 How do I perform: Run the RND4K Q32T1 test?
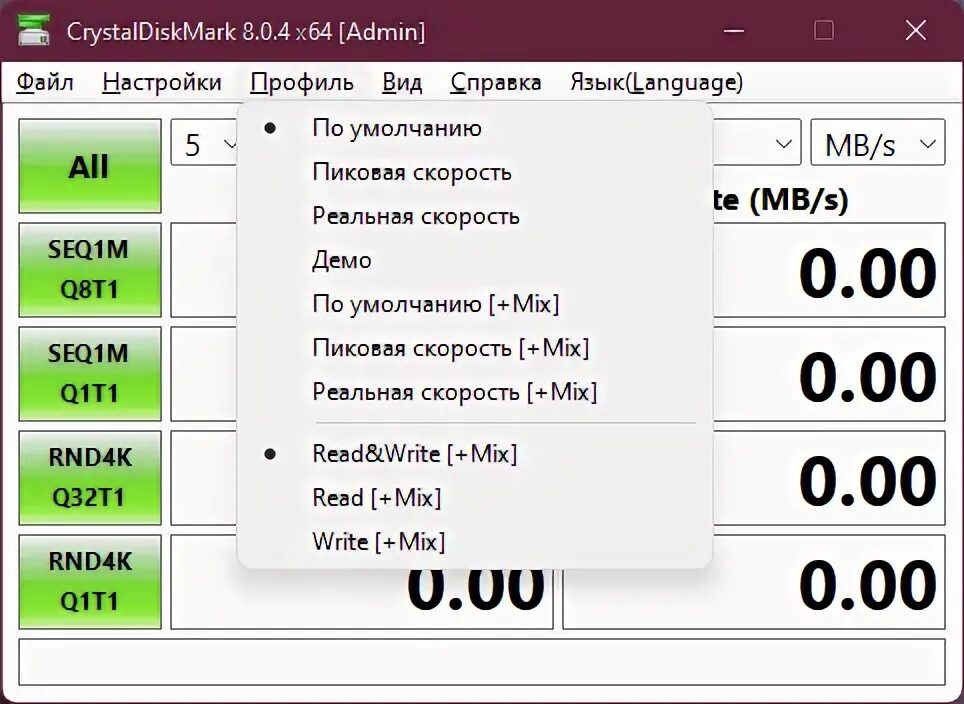[x=90, y=478]
